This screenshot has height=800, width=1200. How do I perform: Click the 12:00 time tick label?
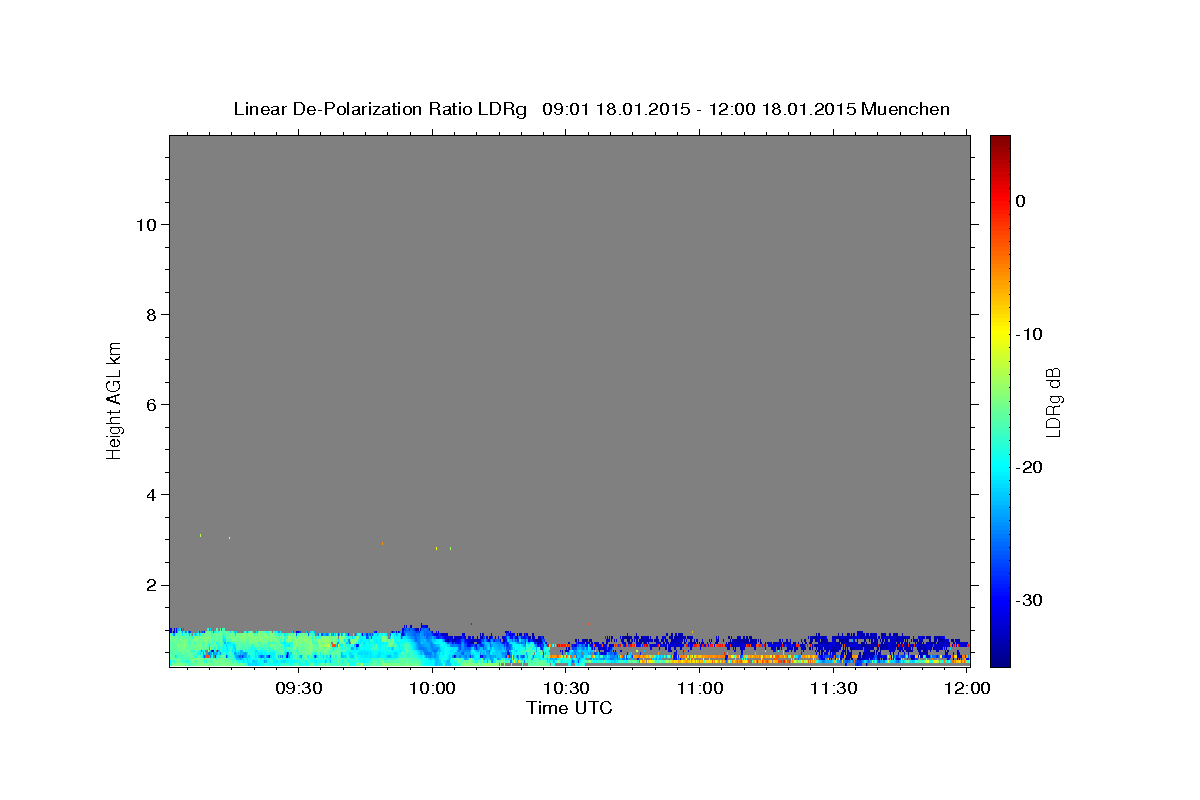(x=967, y=688)
